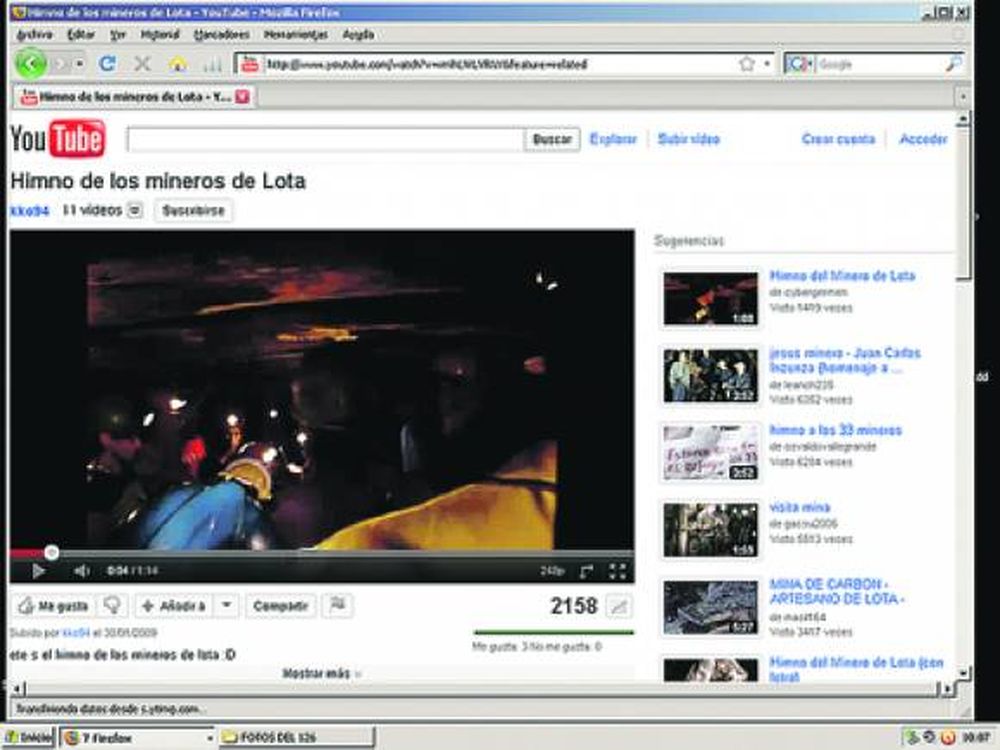Open the Herramientas menu

click(295, 34)
